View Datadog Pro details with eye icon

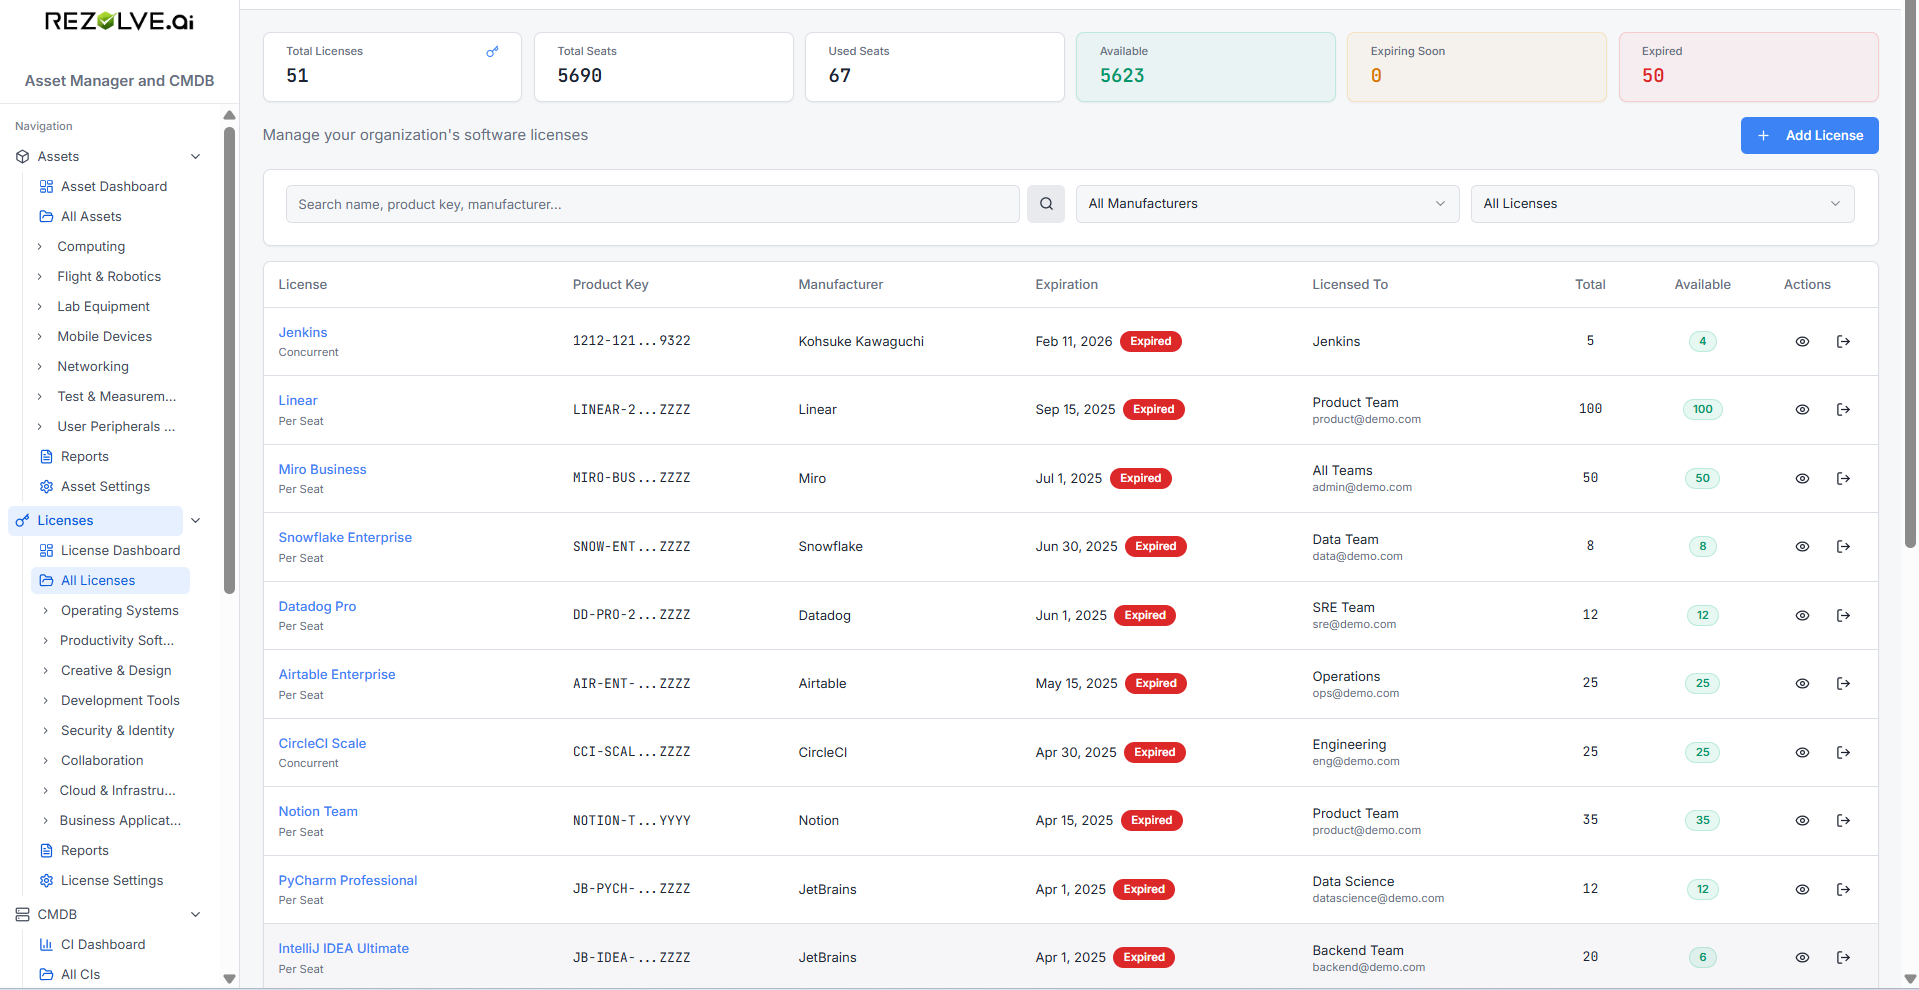coord(1802,616)
